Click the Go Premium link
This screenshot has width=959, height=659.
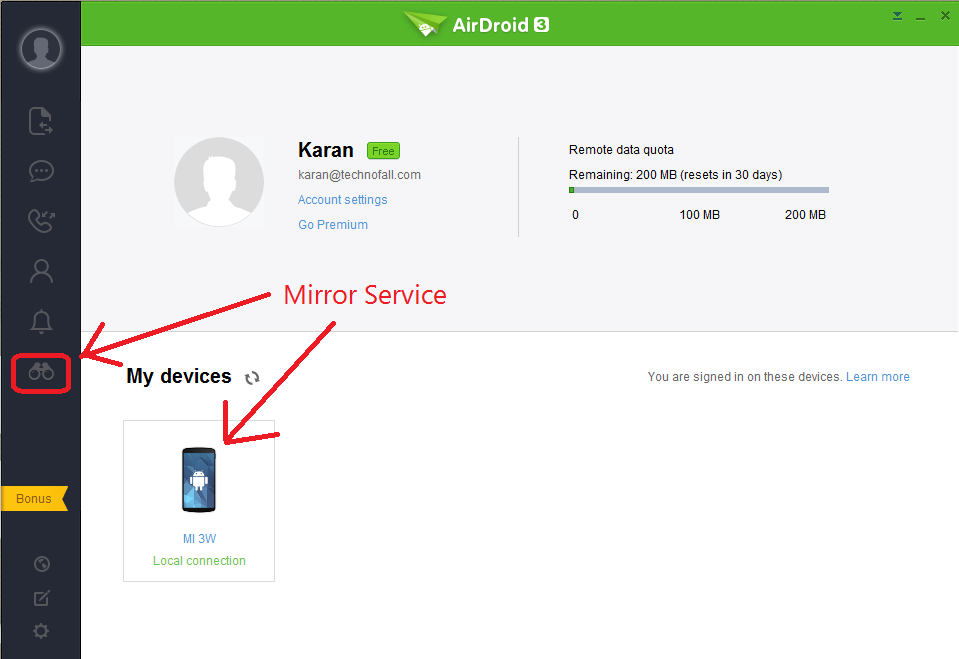point(333,225)
